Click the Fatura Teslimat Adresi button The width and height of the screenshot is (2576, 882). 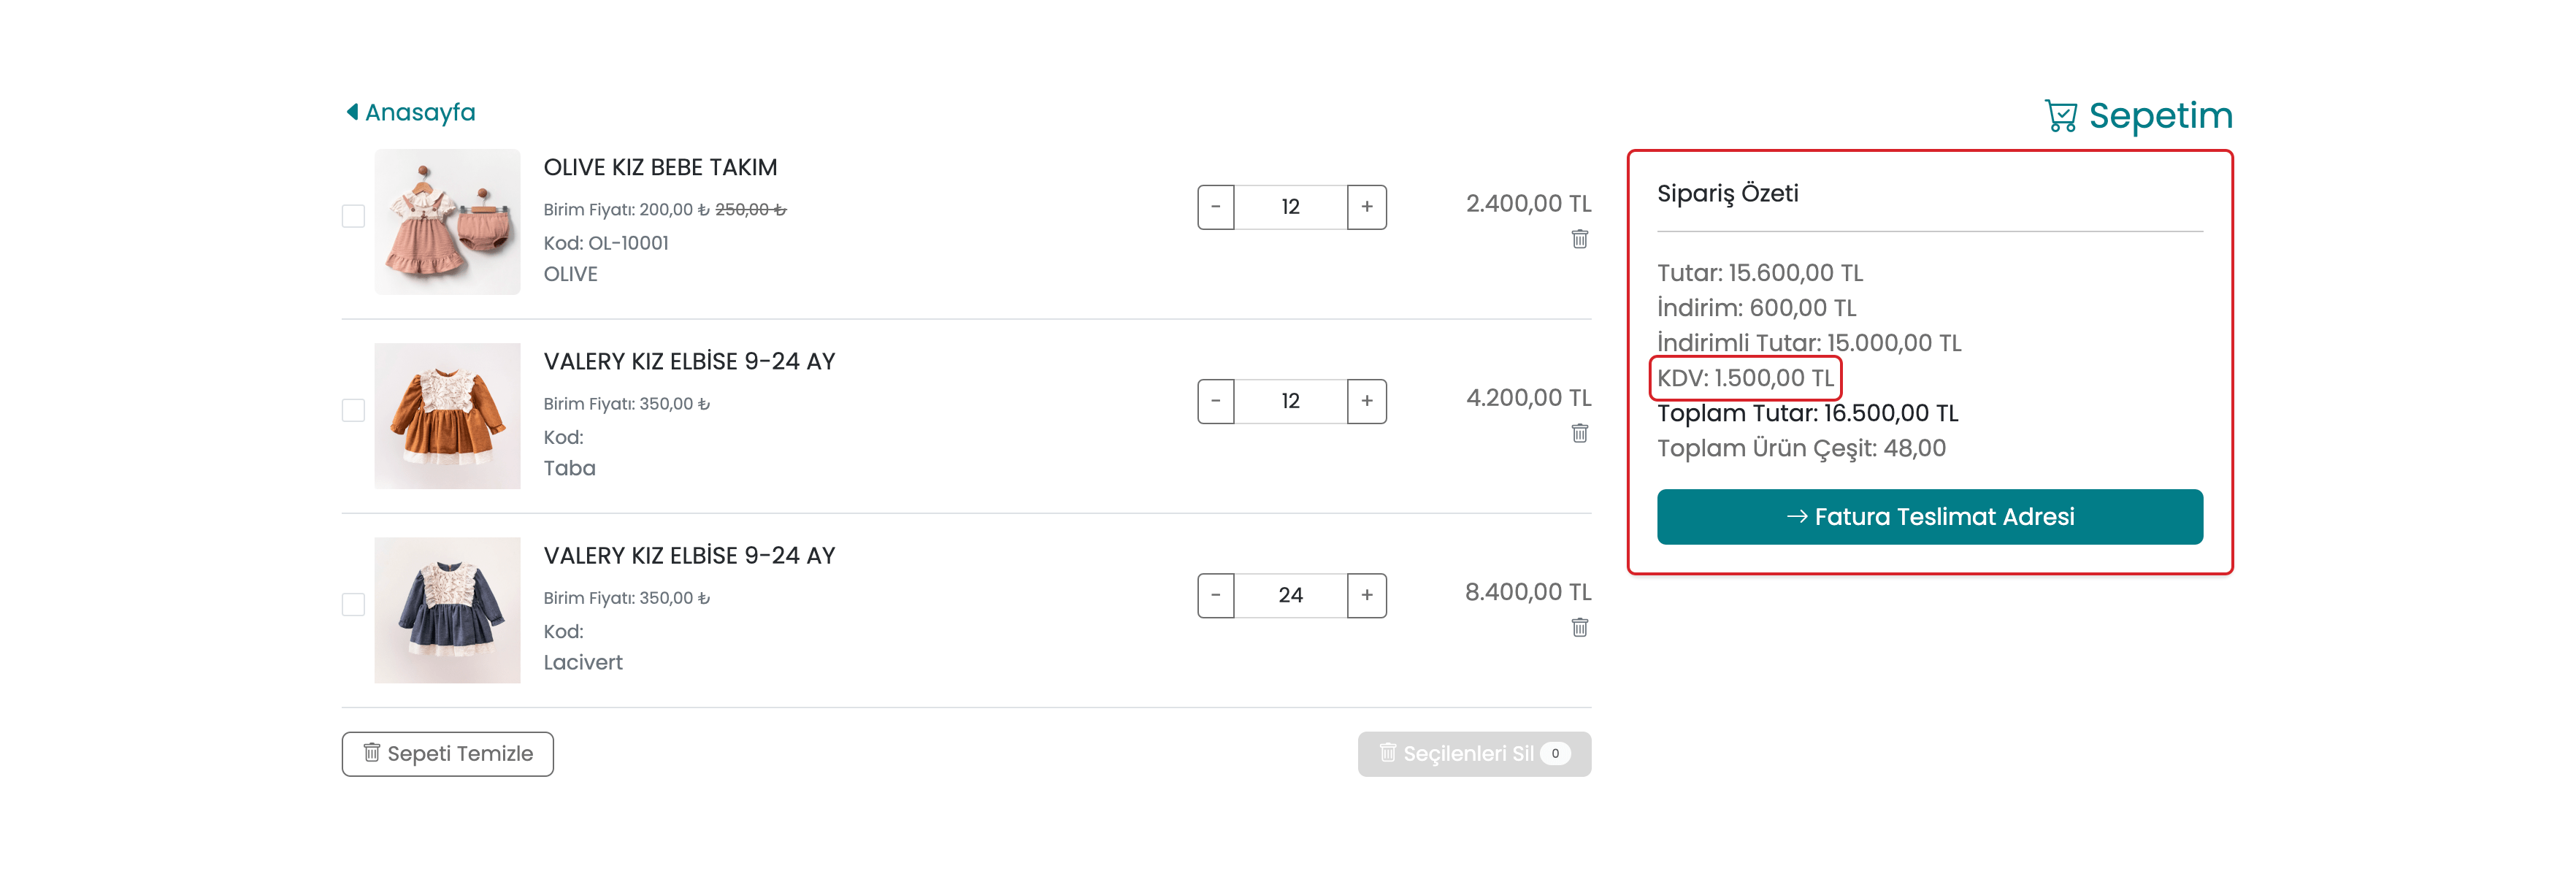[x=1929, y=517]
